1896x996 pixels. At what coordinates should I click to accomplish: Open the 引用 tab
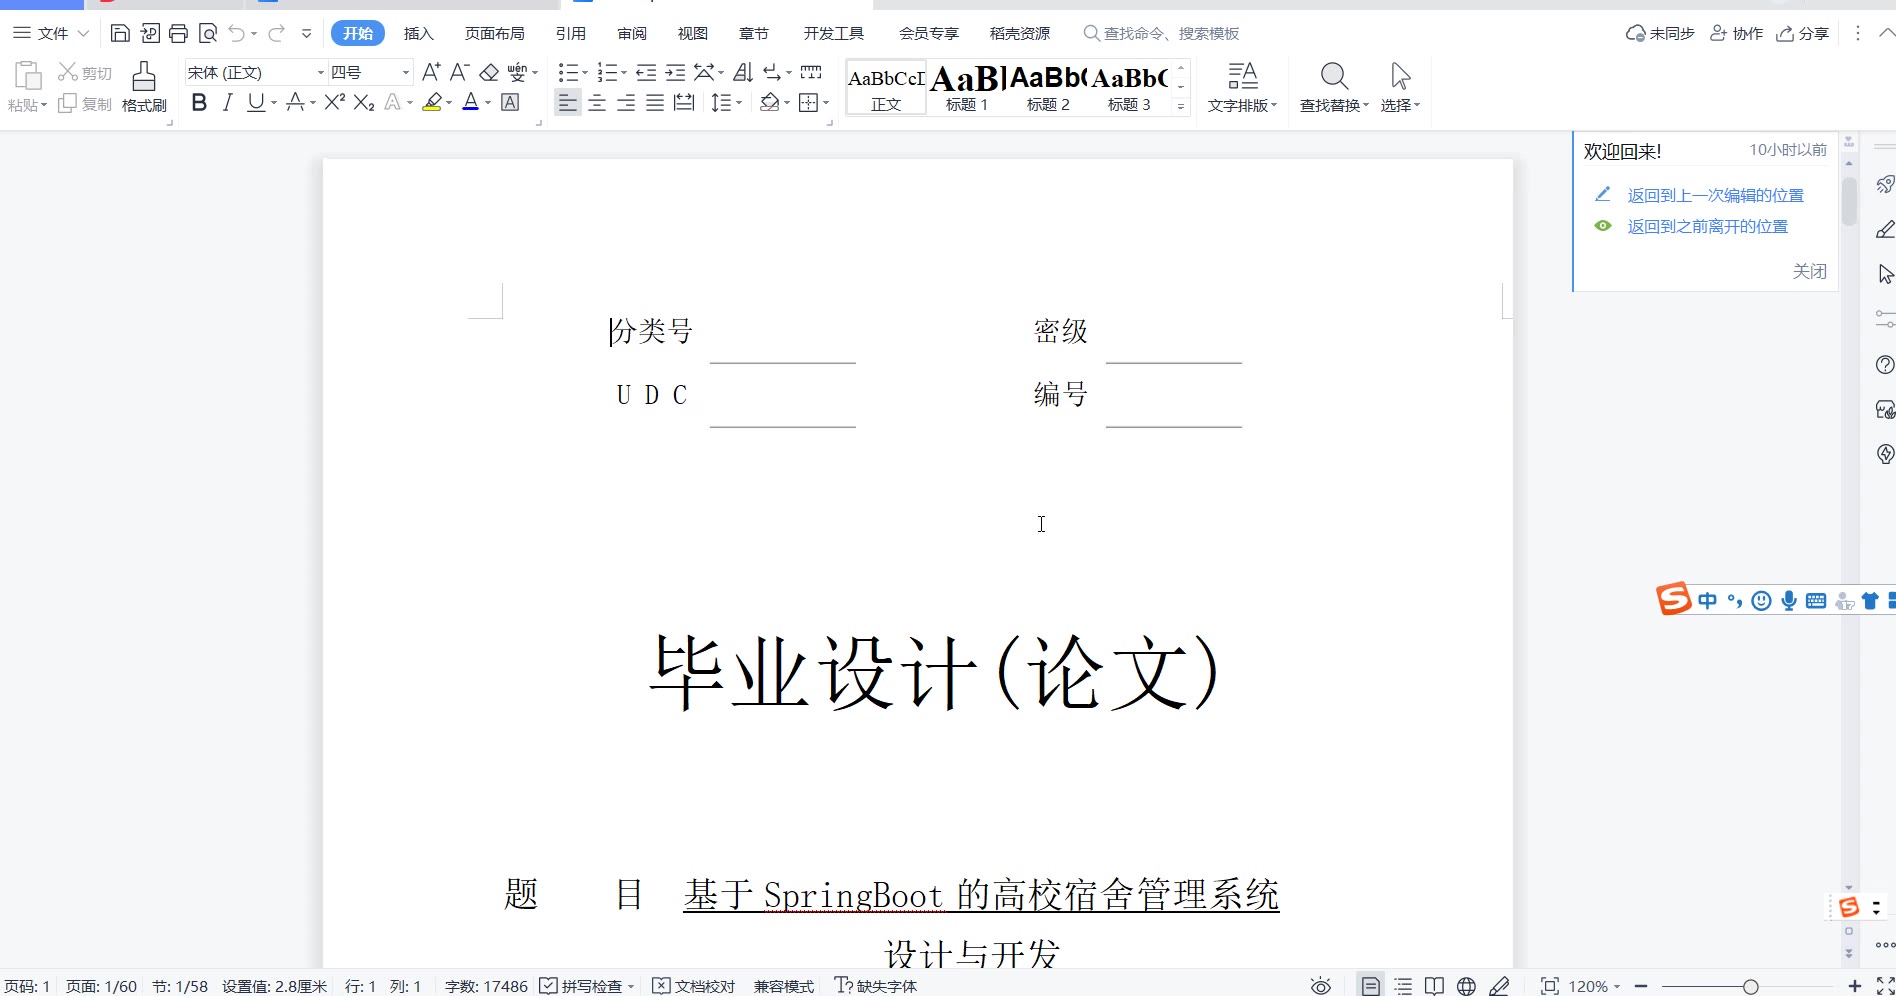[x=571, y=34]
